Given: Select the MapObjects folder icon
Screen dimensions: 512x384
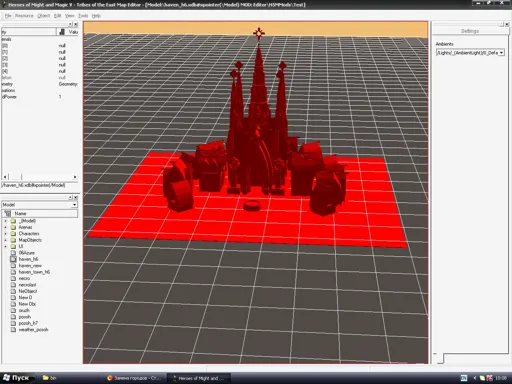Looking at the screenshot, I should tap(13, 240).
